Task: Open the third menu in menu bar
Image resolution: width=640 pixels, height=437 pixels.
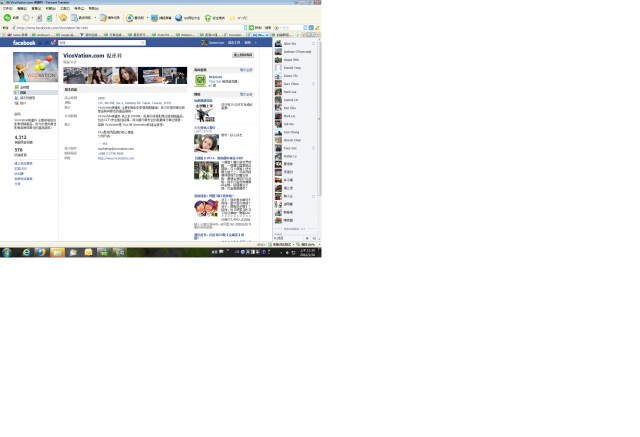Action: tap(36, 8)
